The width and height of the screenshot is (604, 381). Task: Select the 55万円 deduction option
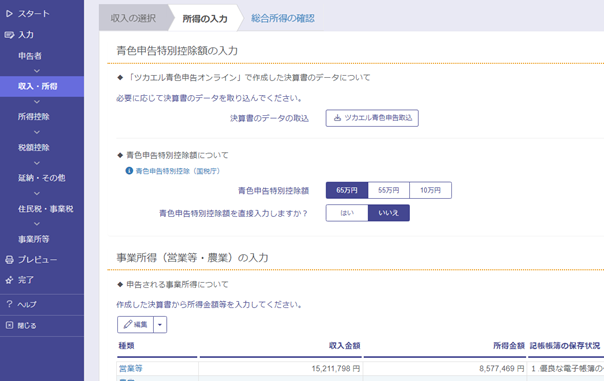388,190
